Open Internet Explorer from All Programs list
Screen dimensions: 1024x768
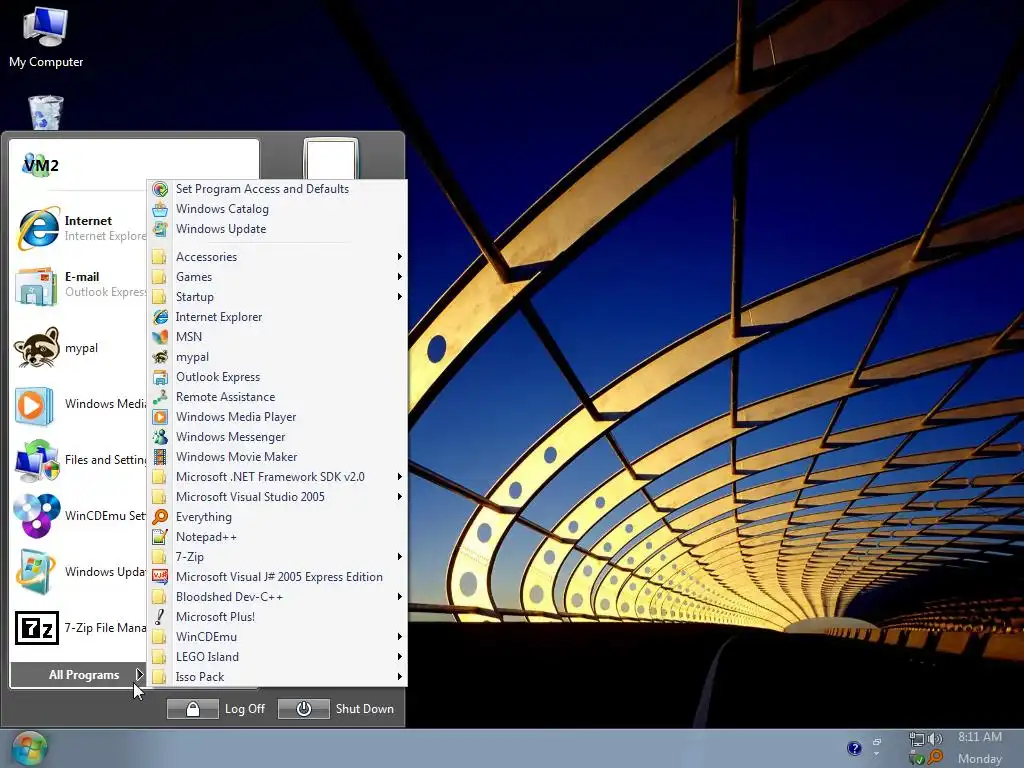(x=278, y=317)
